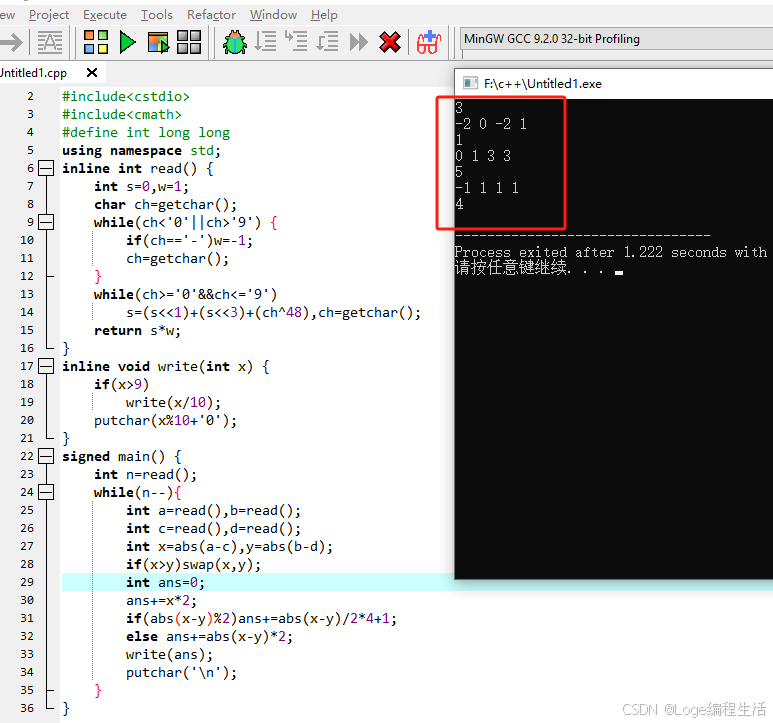The height and width of the screenshot is (723, 773).
Task: Click the 'int c=read(),d=read();' line
Action: [213, 528]
